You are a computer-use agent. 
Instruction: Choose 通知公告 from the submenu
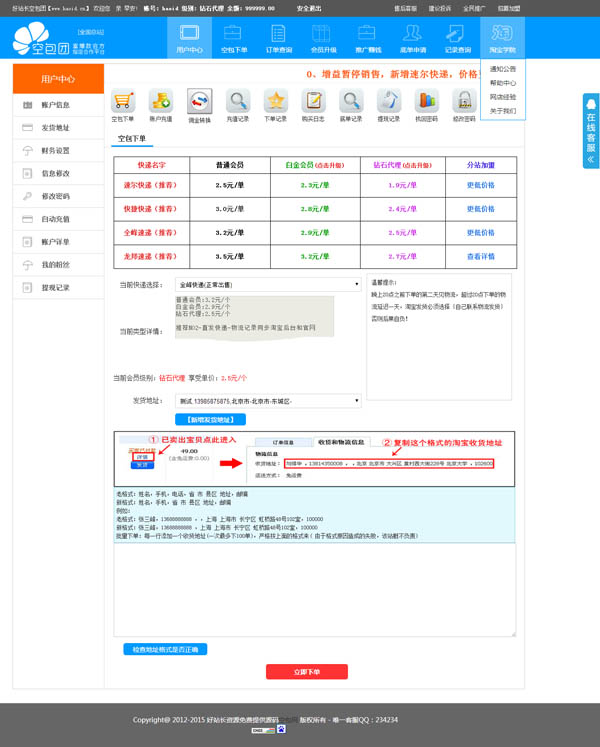(503, 69)
